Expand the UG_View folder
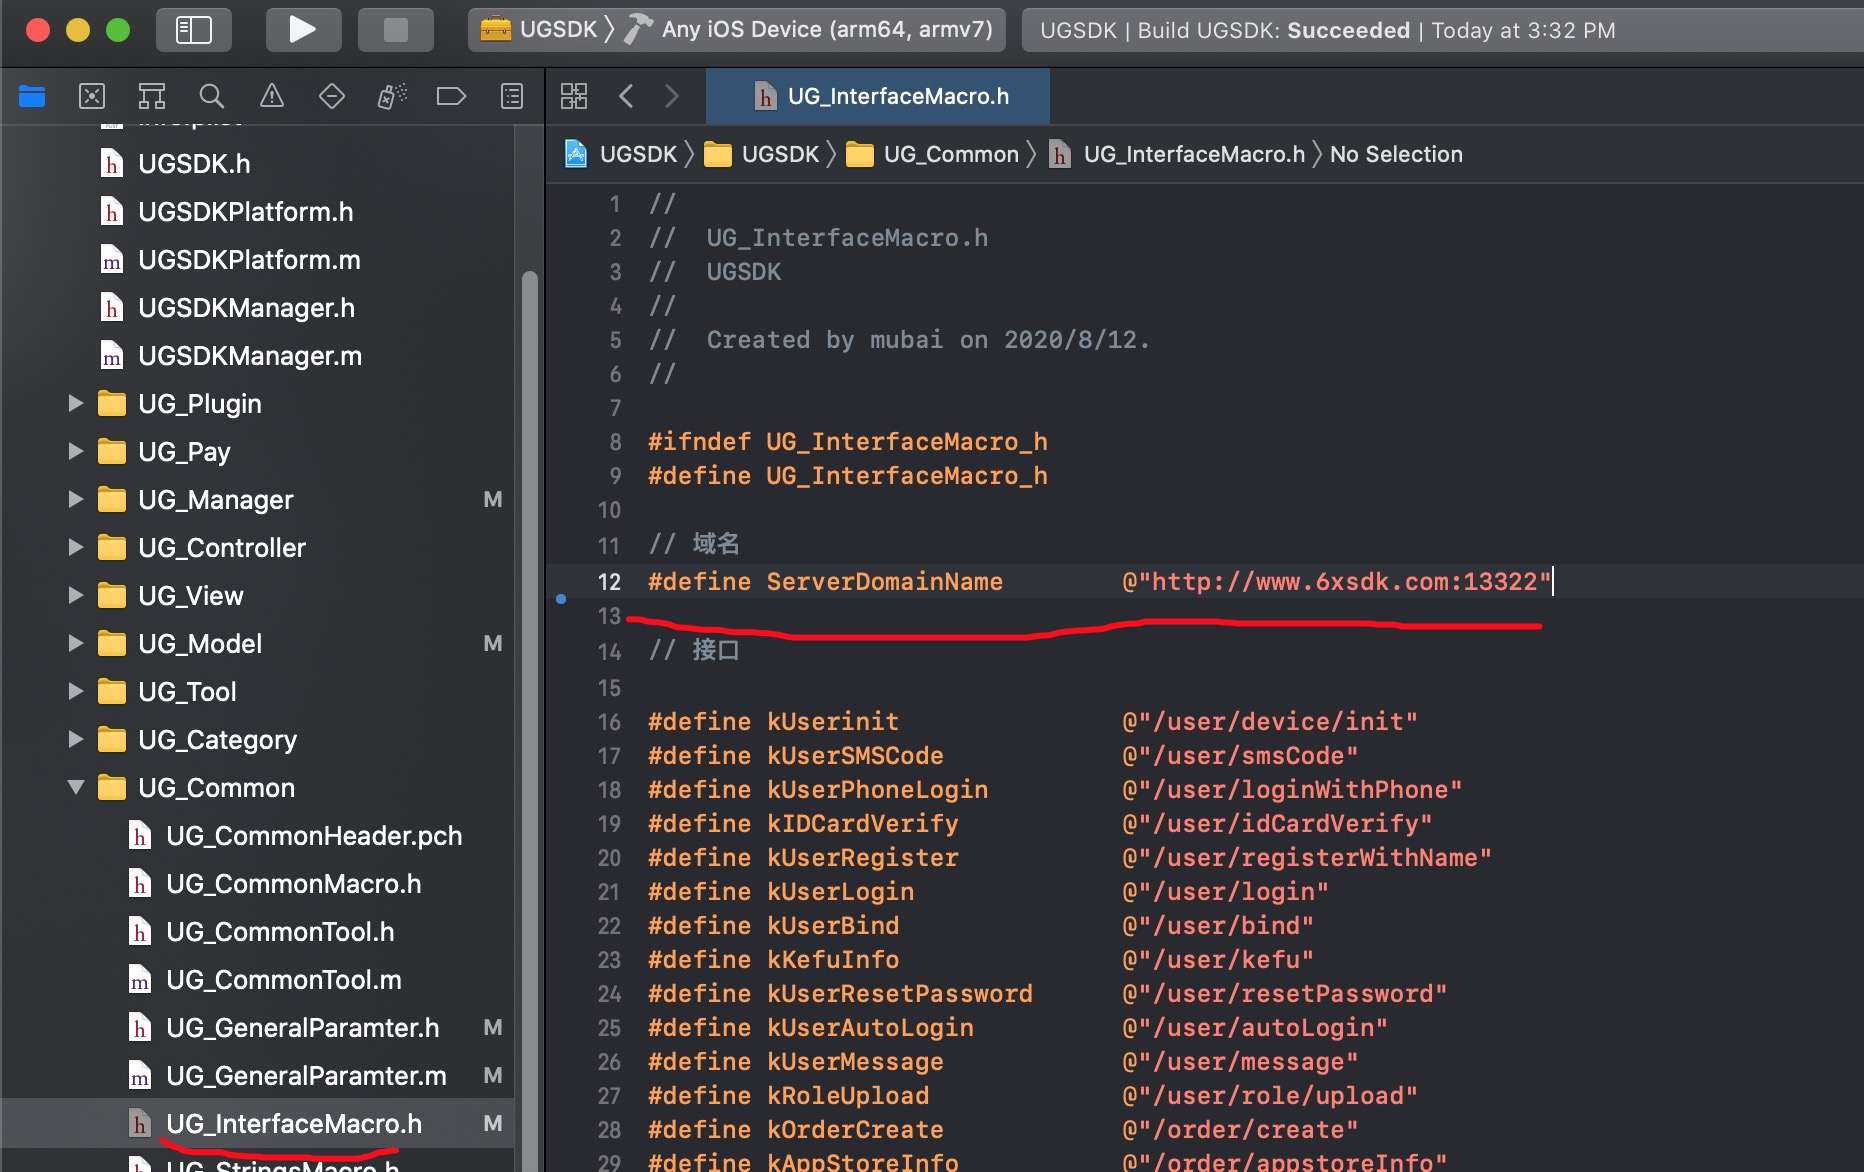The height and width of the screenshot is (1172, 1864). click(75, 595)
